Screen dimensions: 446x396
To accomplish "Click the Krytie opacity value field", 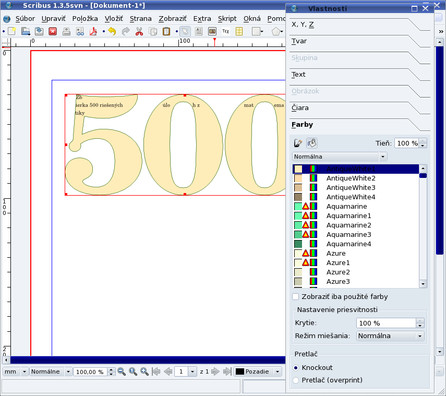I will [386, 323].
